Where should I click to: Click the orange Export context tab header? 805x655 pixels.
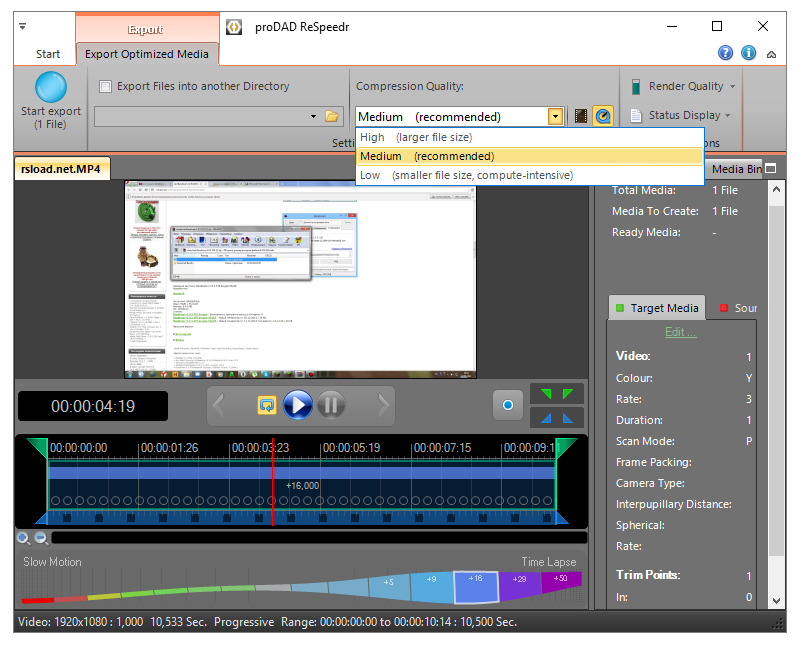pyautogui.click(x=146, y=29)
